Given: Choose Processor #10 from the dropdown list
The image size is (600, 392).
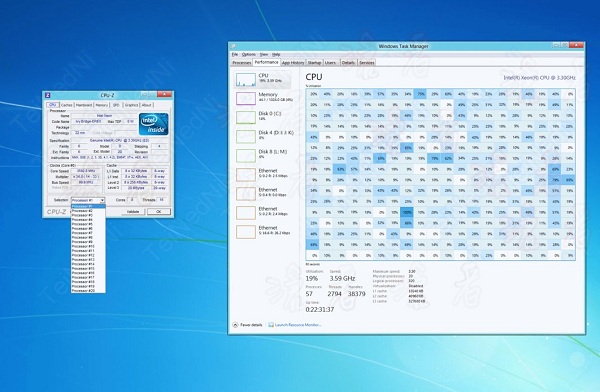Looking at the screenshot, I should [x=83, y=246].
